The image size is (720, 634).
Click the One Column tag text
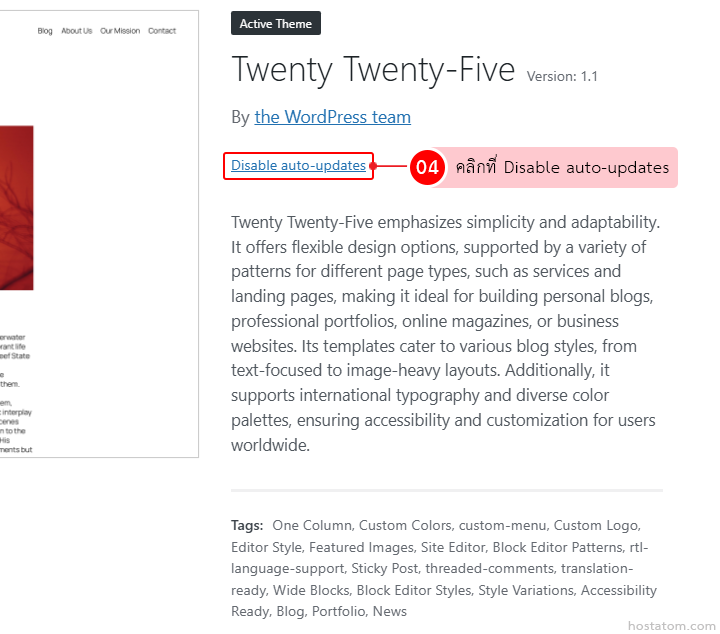point(312,525)
